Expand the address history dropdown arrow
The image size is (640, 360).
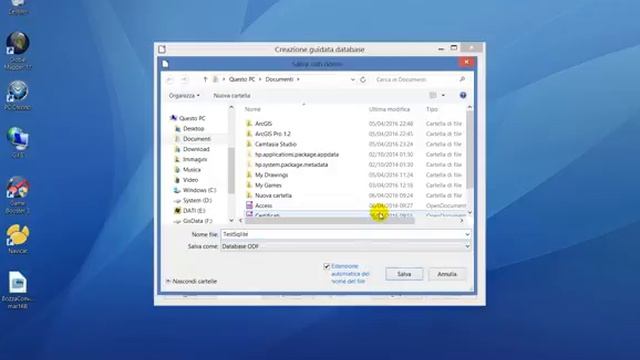click(353, 80)
